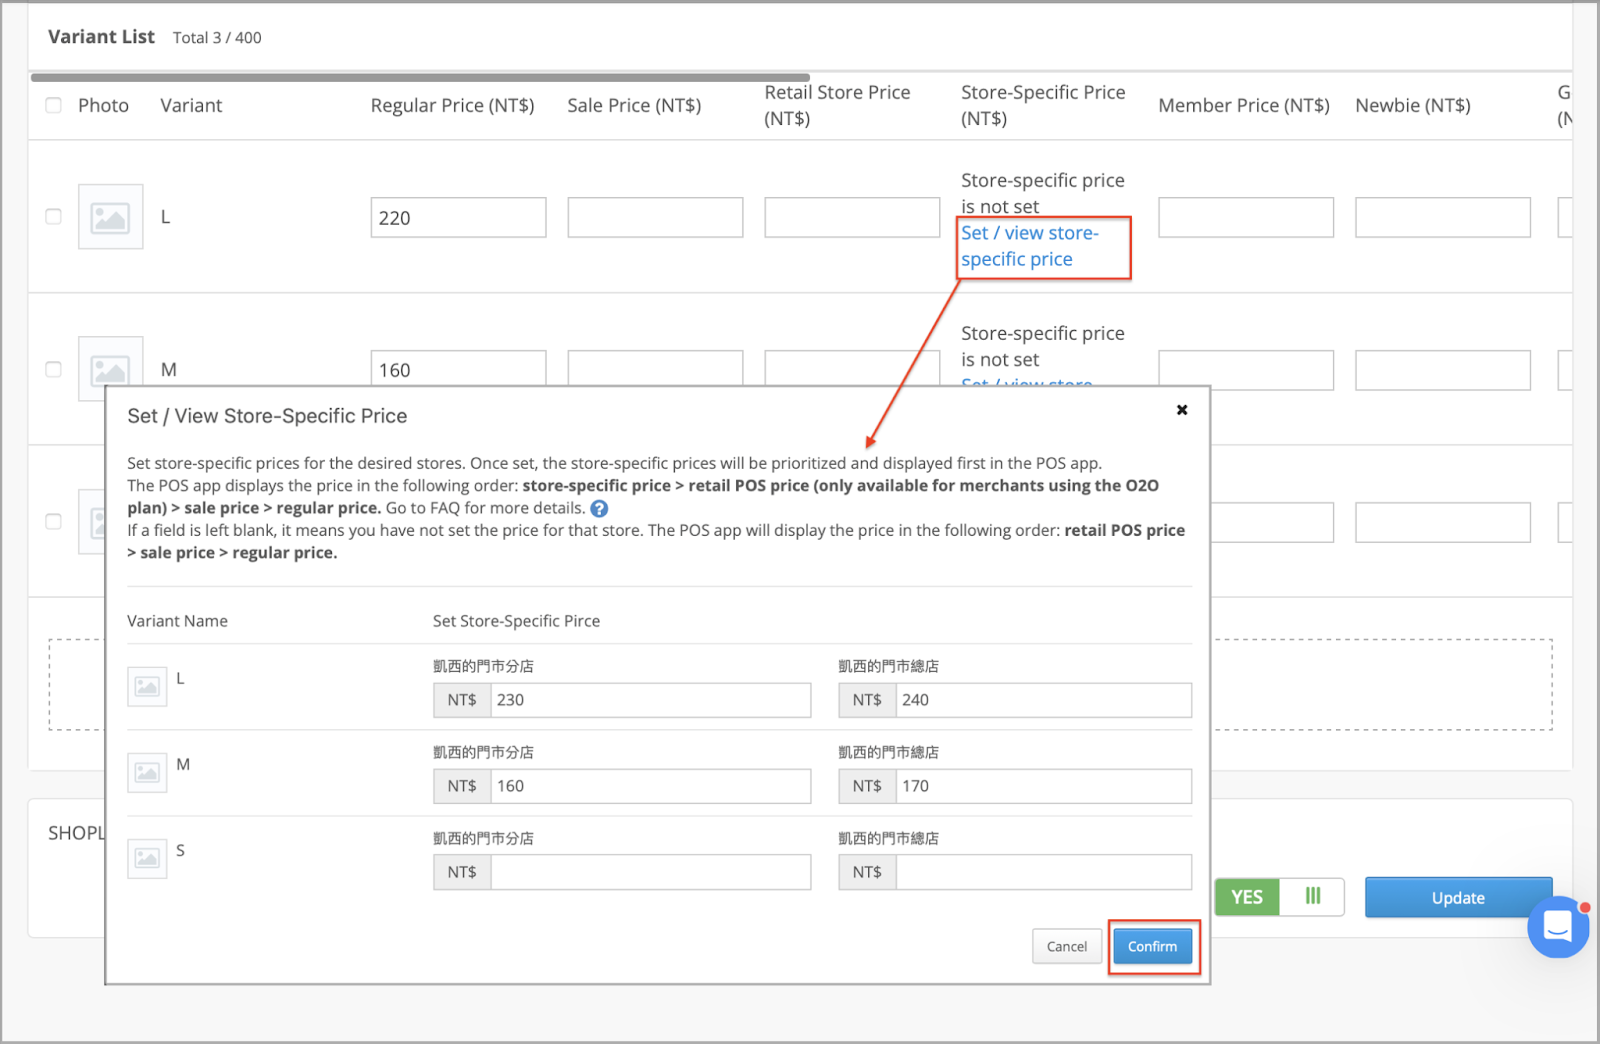1600x1044 pixels.
Task: Click S branch store empty price field
Action: coord(650,872)
